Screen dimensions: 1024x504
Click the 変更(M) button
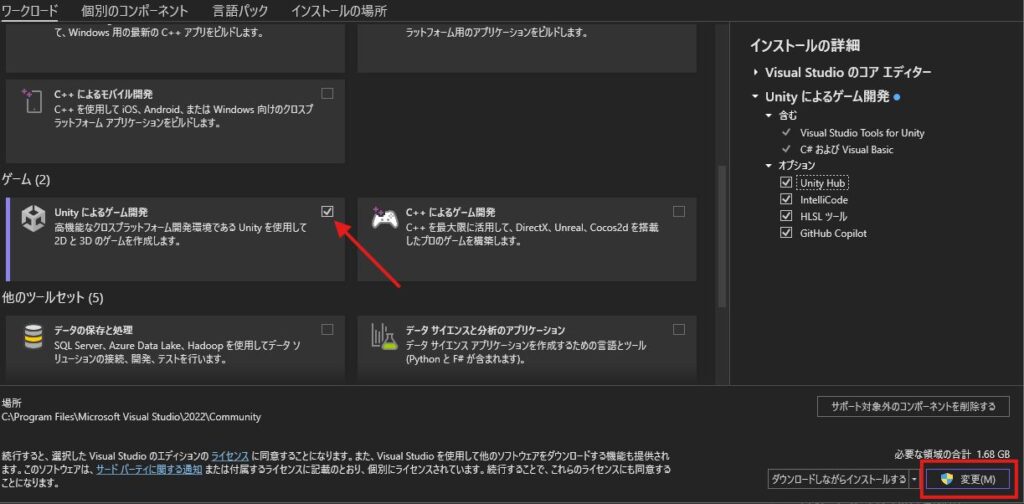tap(968, 479)
